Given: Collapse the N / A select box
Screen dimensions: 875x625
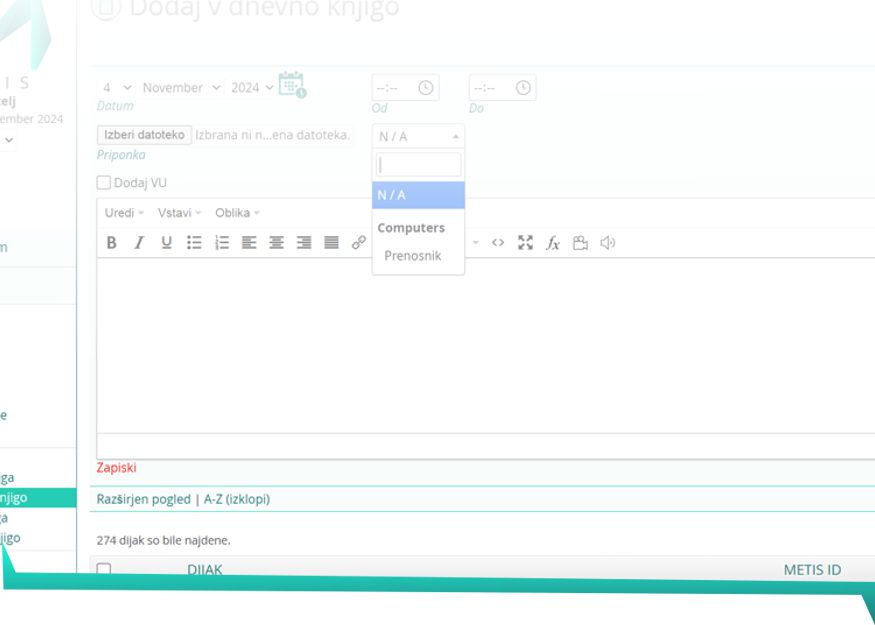Looking at the screenshot, I should click(x=418, y=136).
